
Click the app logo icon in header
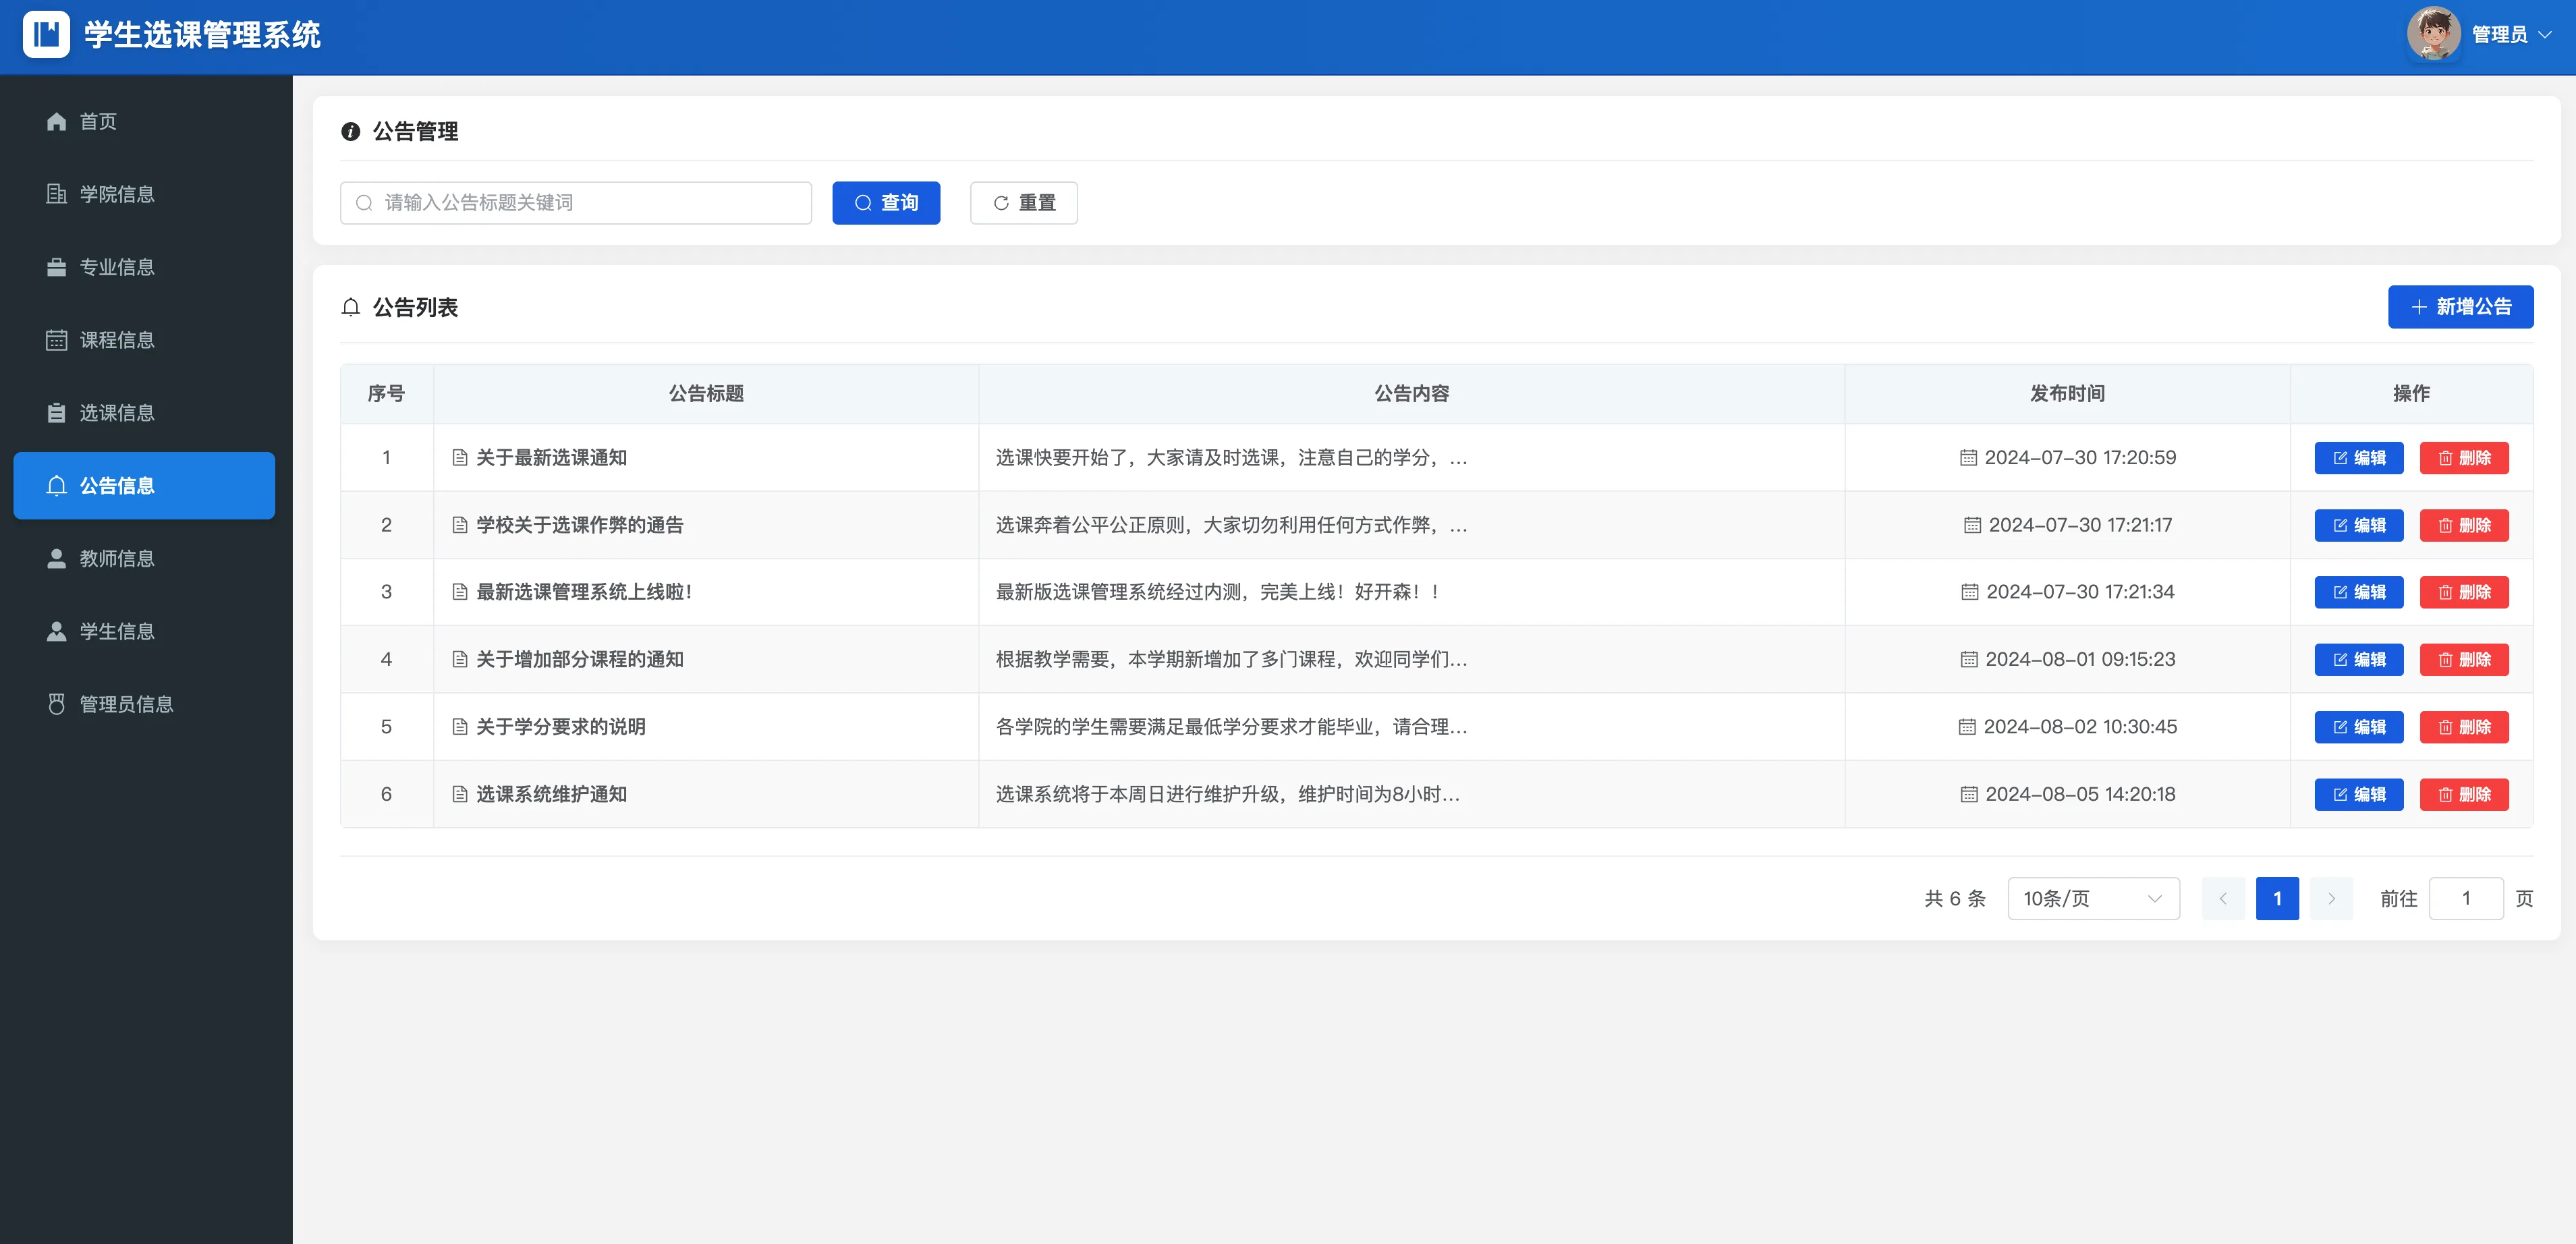point(46,35)
